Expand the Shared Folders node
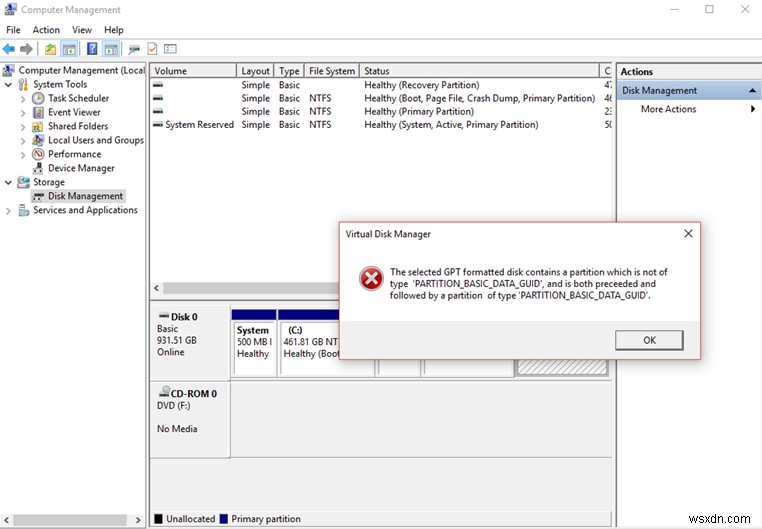This screenshot has height=529, width=762. (23, 127)
